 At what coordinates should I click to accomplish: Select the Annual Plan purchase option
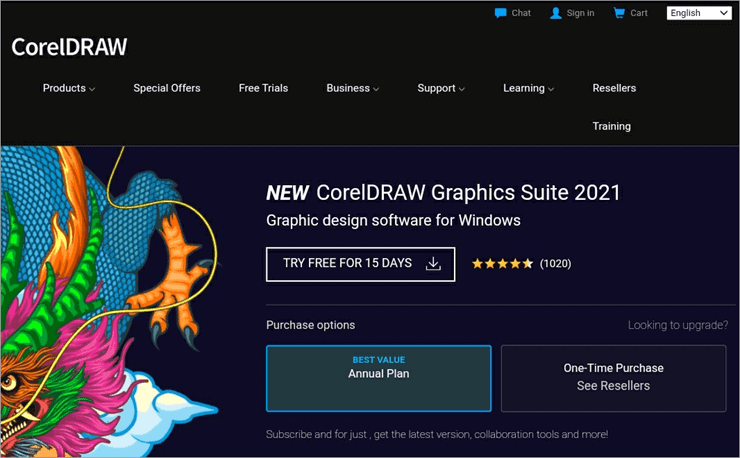(378, 378)
